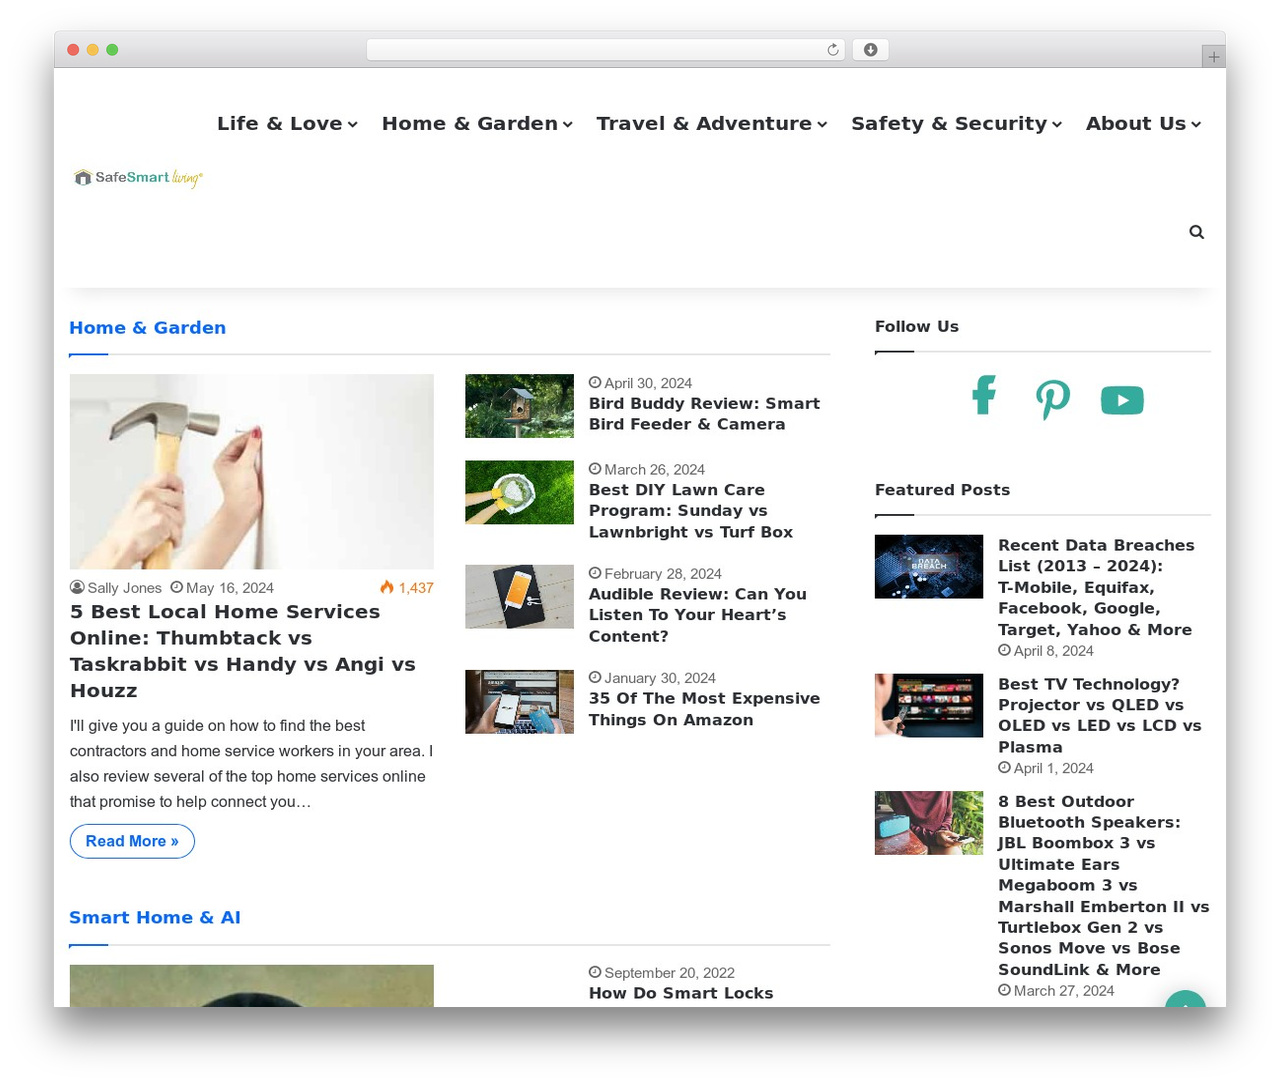
Task: Read the Bird Buddy Review article
Action: tap(704, 414)
